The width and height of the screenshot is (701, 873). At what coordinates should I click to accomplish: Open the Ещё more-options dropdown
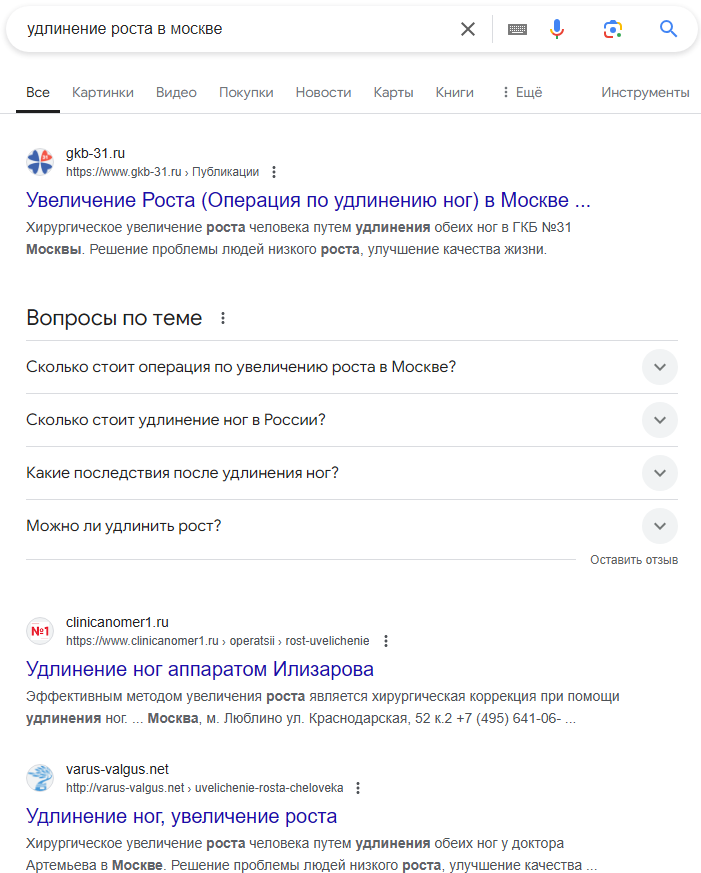(521, 92)
